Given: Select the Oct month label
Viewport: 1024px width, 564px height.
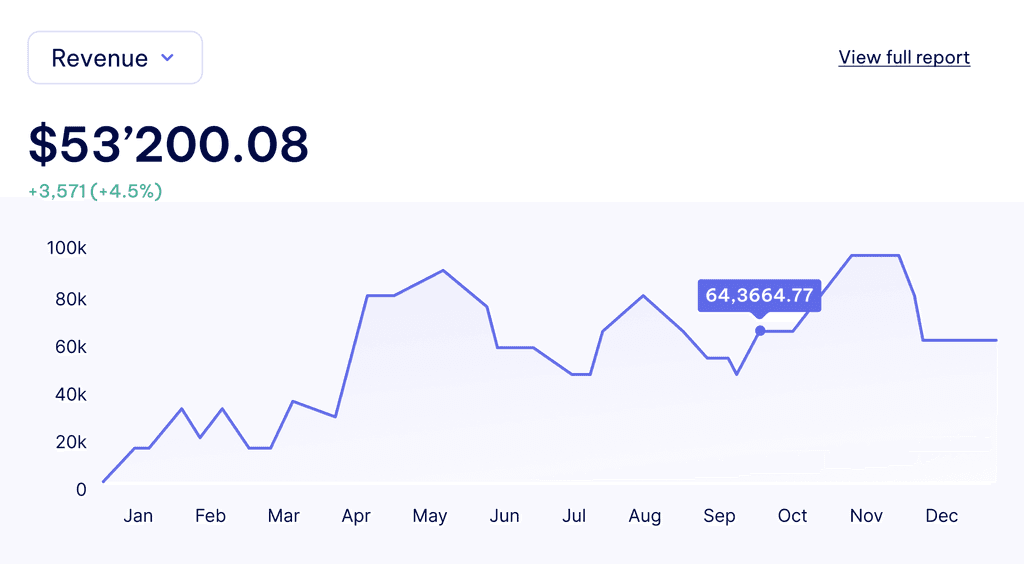Looking at the screenshot, I should (x=792, y=516).
